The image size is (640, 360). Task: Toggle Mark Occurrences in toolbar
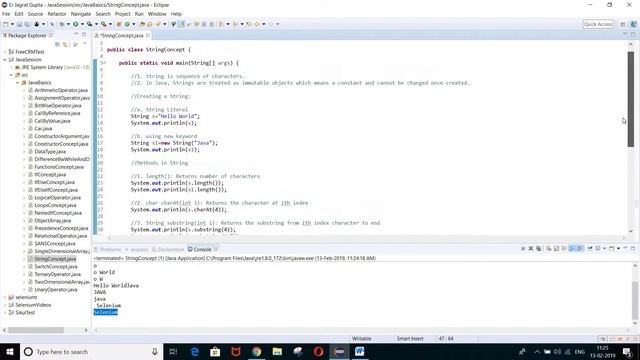(x=182, y=24)
